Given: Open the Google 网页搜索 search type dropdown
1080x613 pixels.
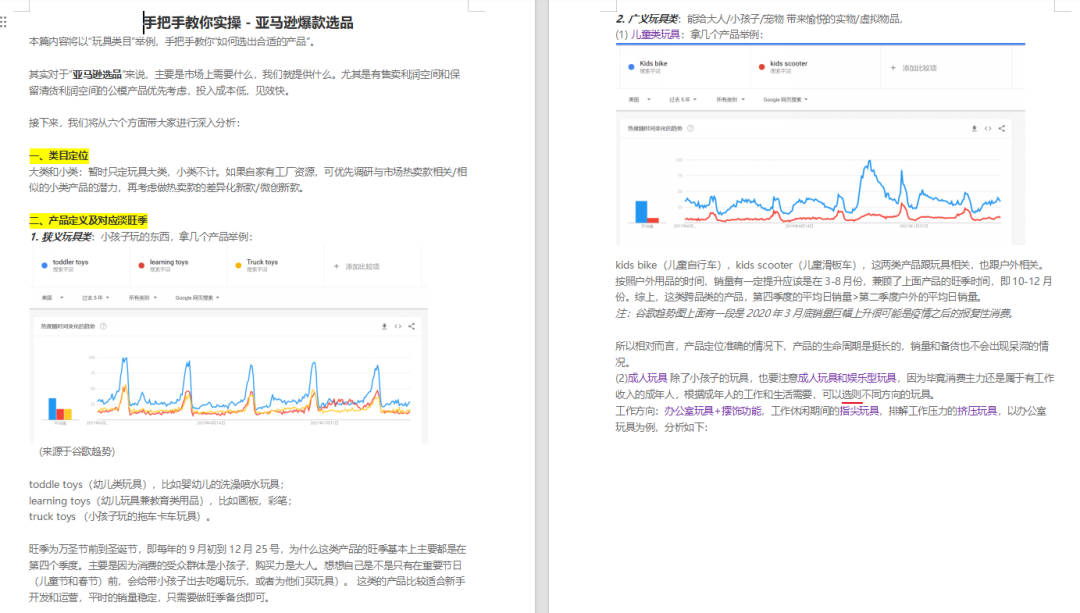Looking at the screenshot, I should tap(194, 297).
